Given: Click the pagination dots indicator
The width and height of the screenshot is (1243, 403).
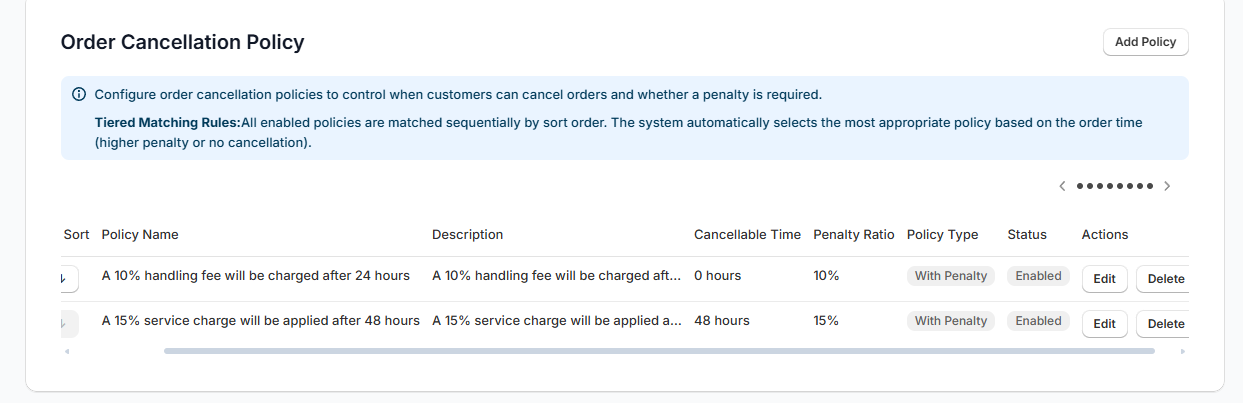Looking at the screenshot, I should 1114,186.
